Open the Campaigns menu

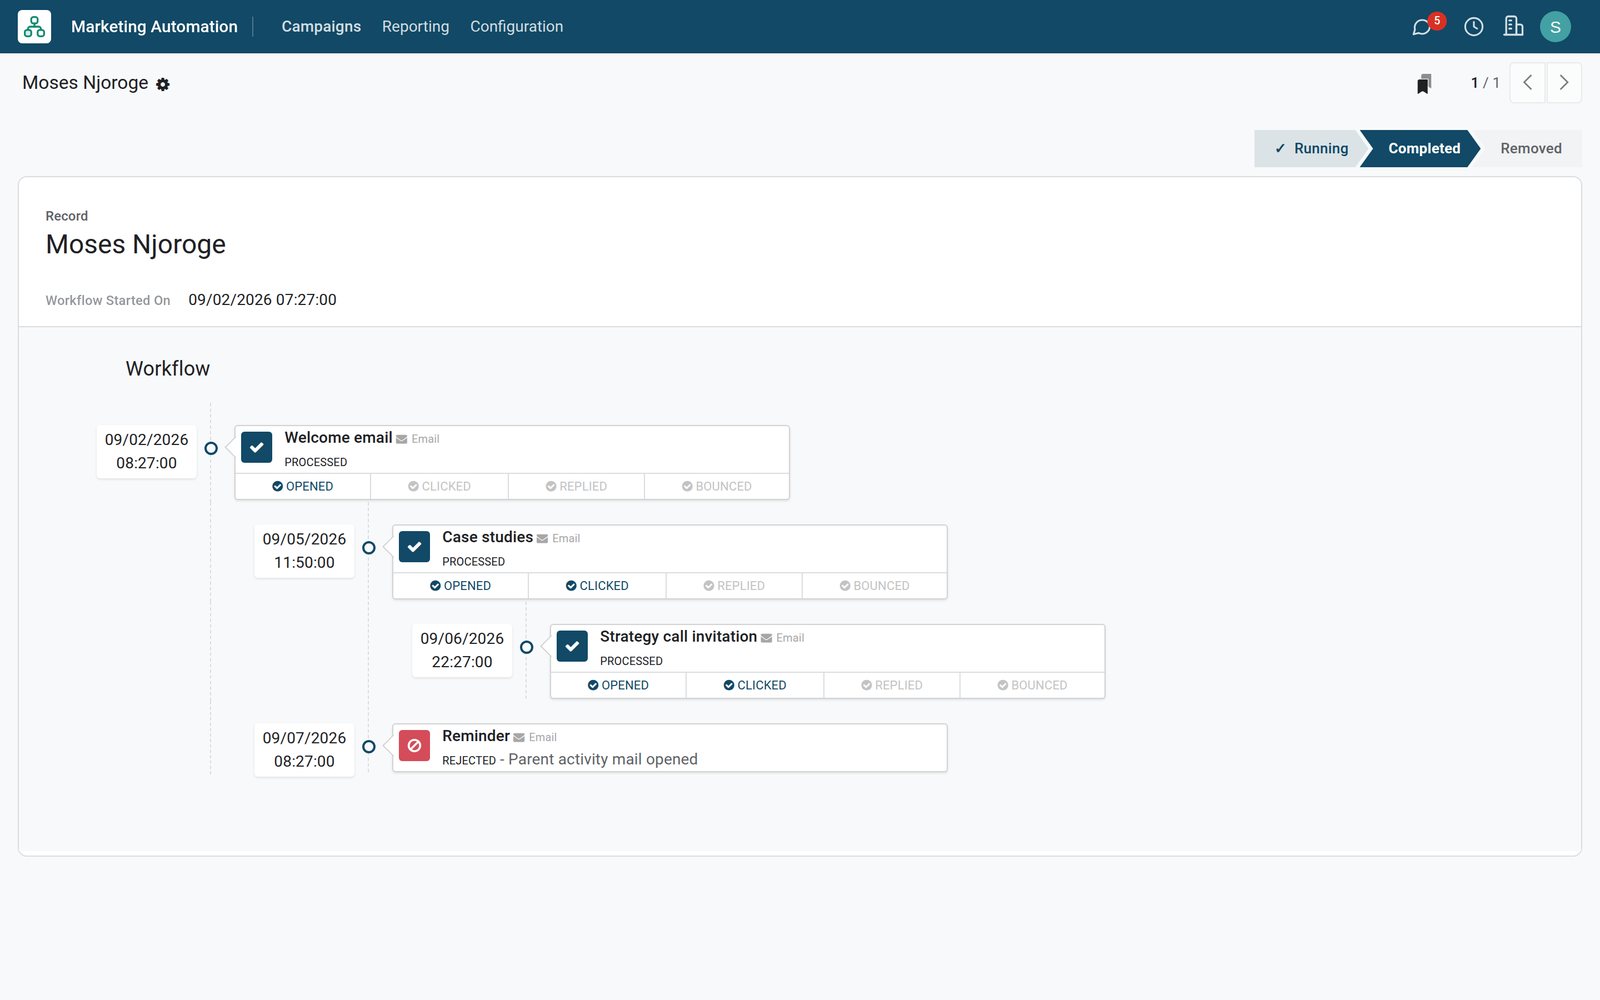pos(321,27)
